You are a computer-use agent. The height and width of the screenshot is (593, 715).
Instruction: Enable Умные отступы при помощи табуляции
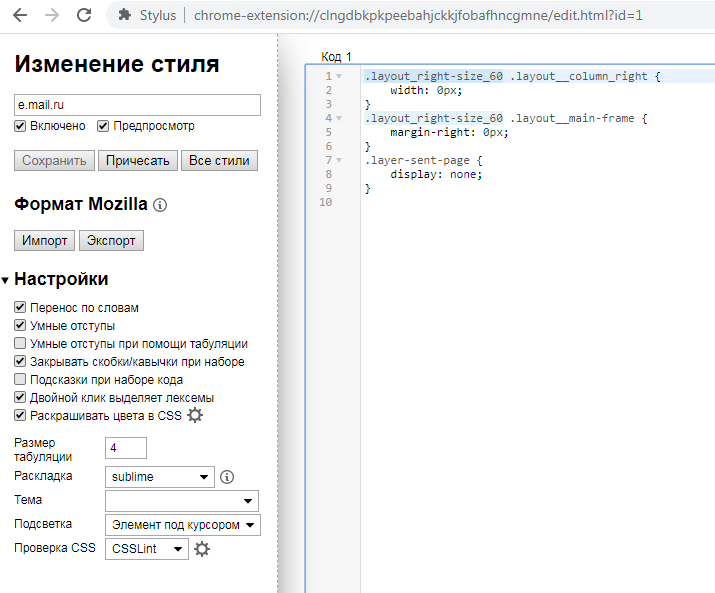[20, 343]
